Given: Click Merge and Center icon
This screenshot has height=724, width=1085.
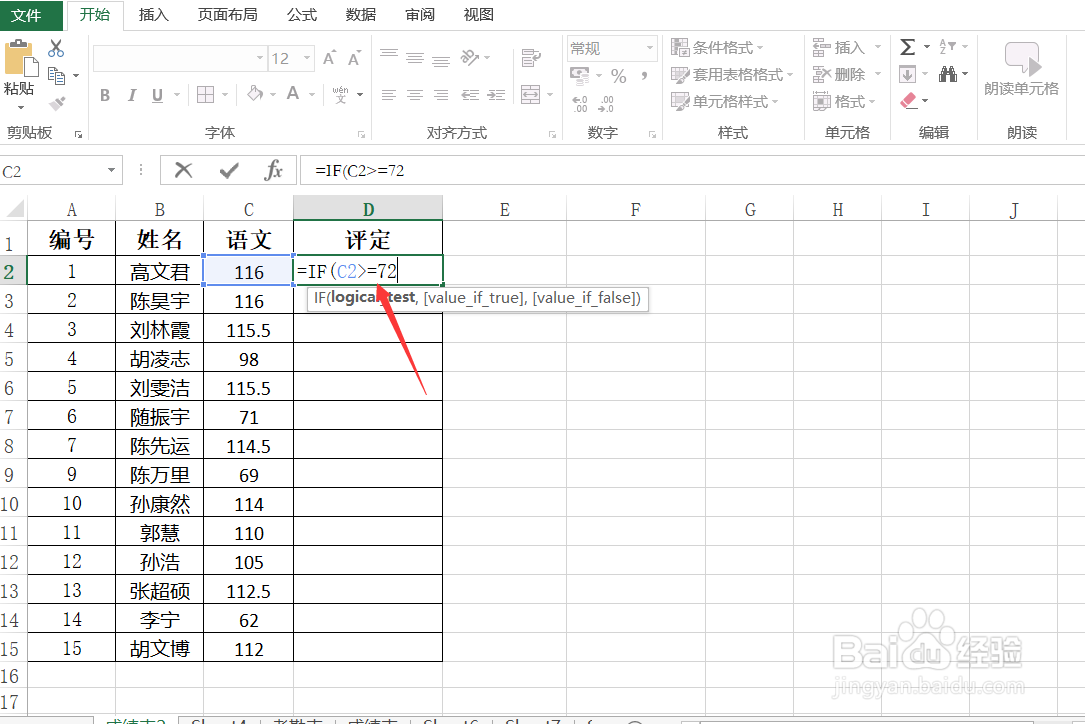Looking at the screenshot, I should tap(531, 94).
